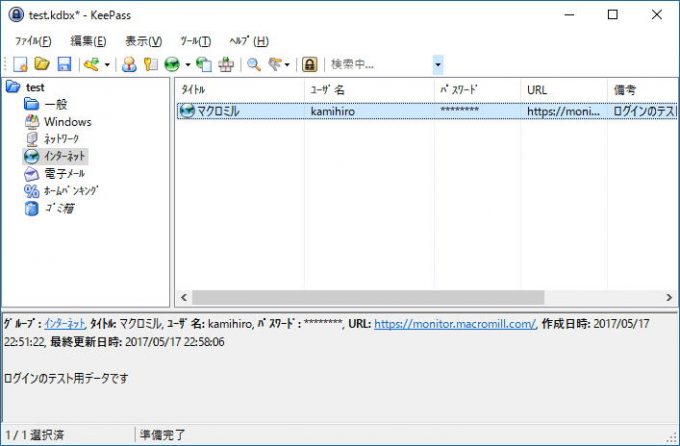Click the kamihiro user name cell
The image size is (680, 446).
(333, 112)
